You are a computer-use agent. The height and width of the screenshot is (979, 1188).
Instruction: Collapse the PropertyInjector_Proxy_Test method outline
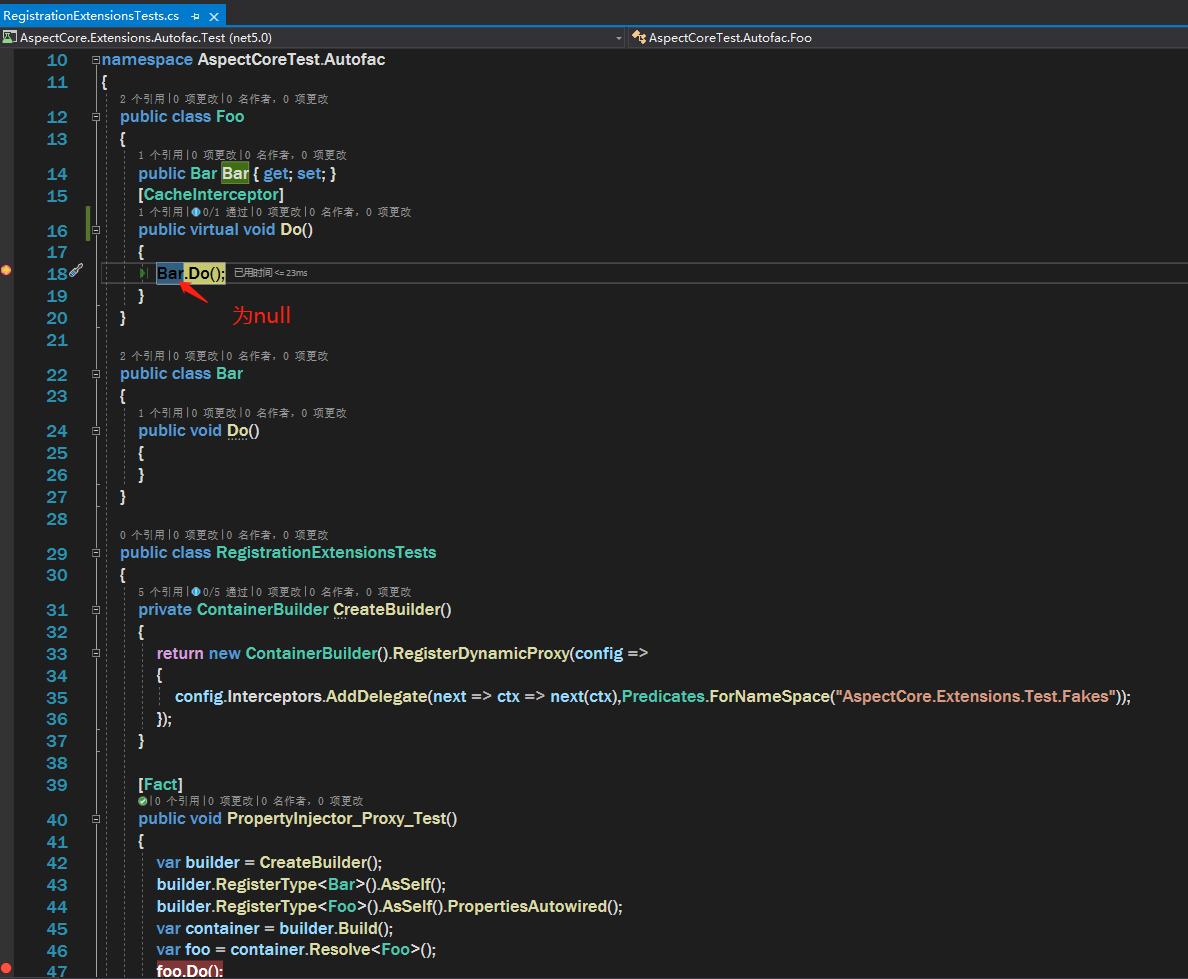(x=96, y=818)
